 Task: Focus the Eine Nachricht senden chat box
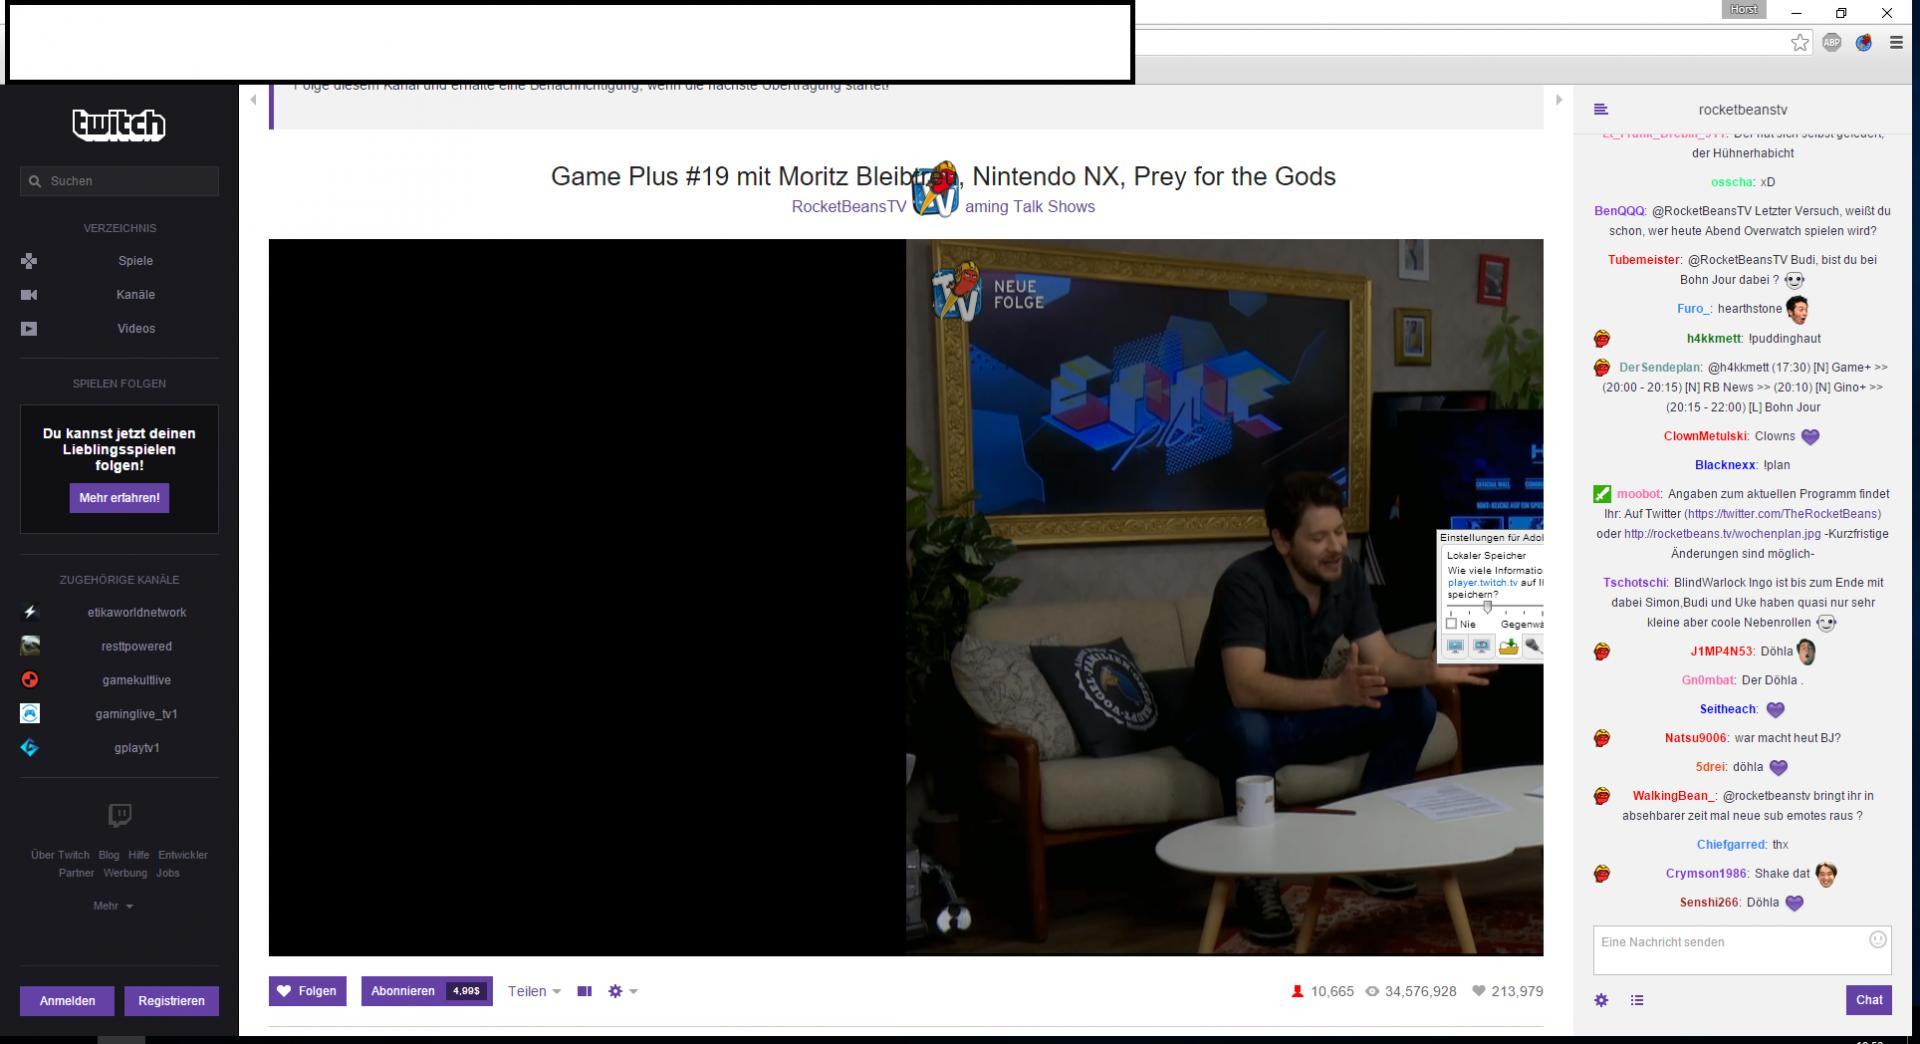(1742, 950)
